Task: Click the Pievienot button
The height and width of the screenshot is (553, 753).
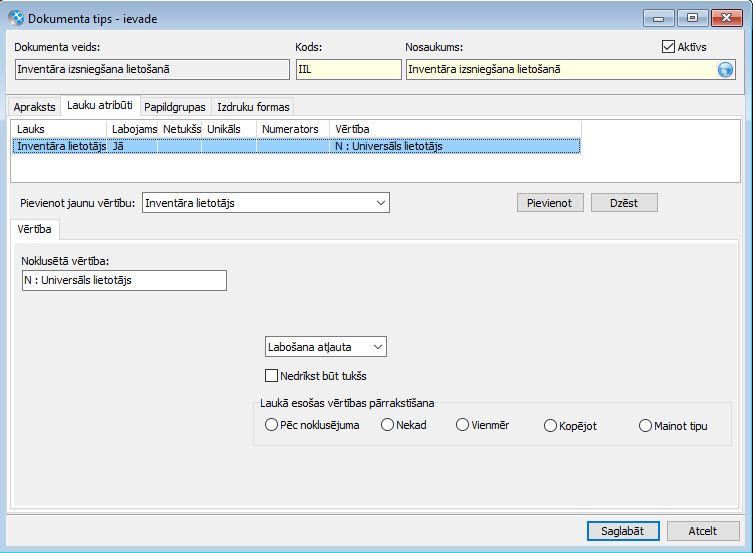Action: pos(550,203)
